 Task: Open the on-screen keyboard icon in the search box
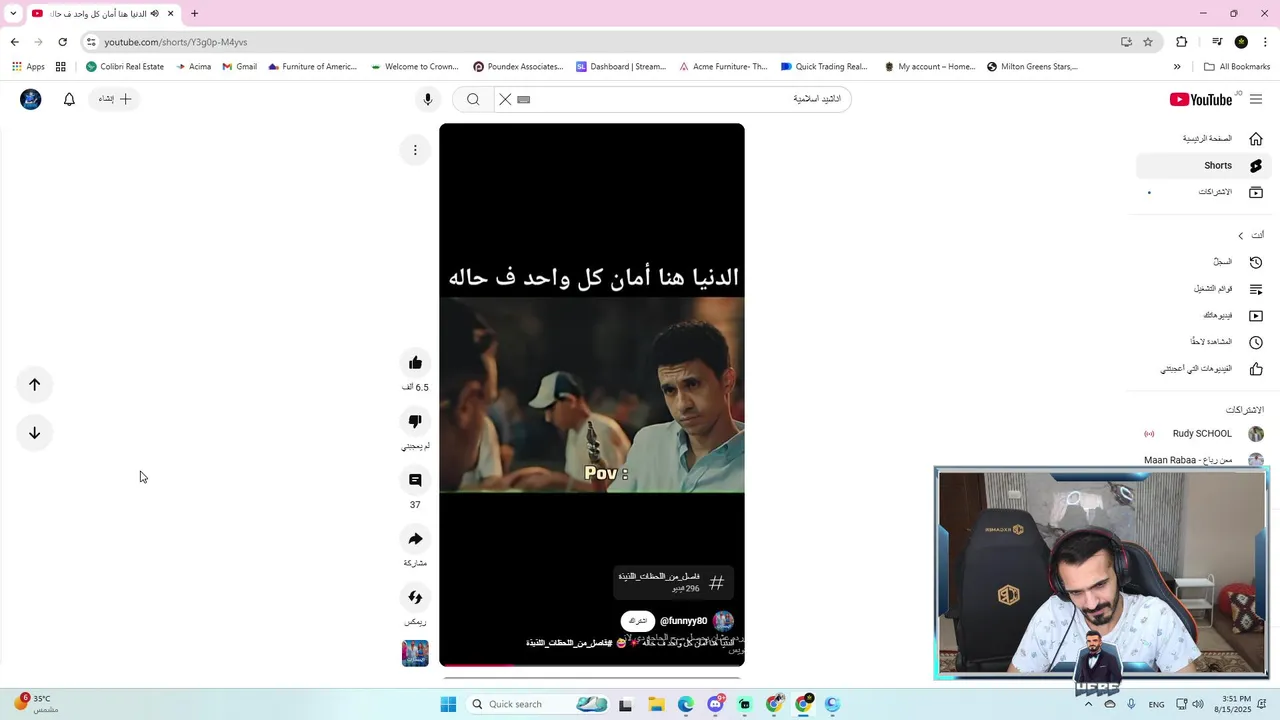(523, 100)
